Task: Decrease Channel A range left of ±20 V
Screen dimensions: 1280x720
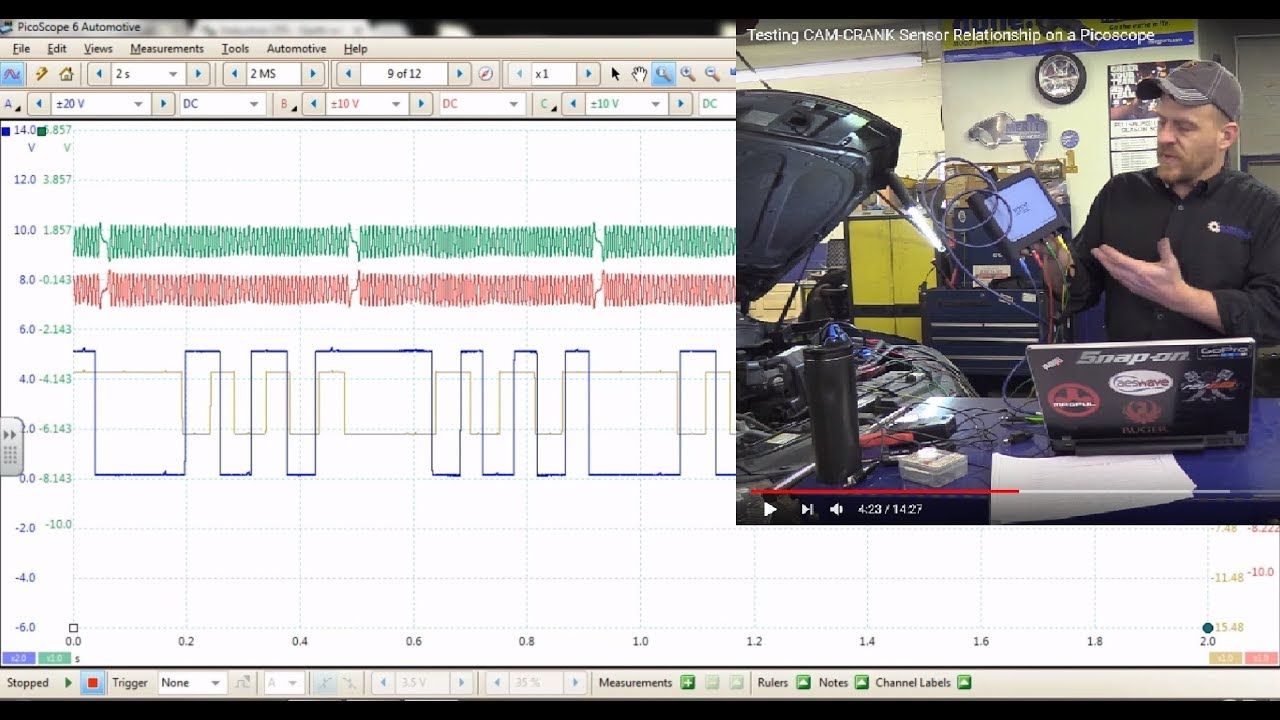Action: coord(38,104)
